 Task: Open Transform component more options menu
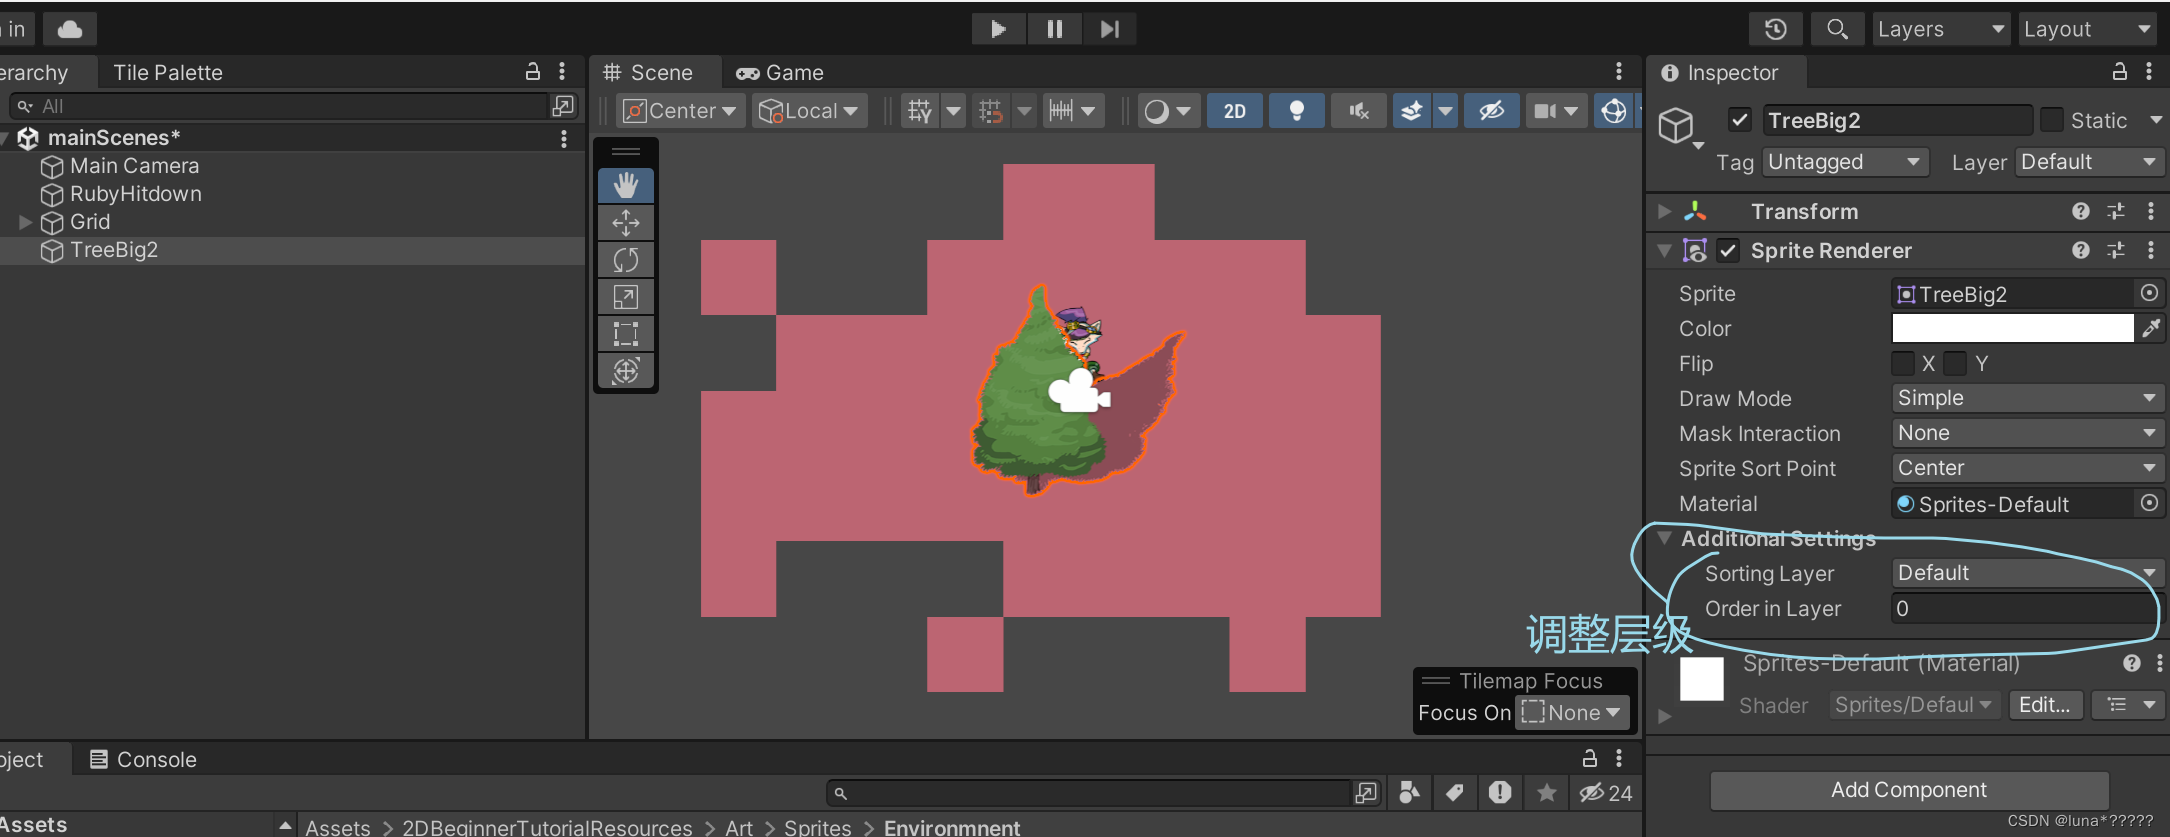tap(2150, 211)
